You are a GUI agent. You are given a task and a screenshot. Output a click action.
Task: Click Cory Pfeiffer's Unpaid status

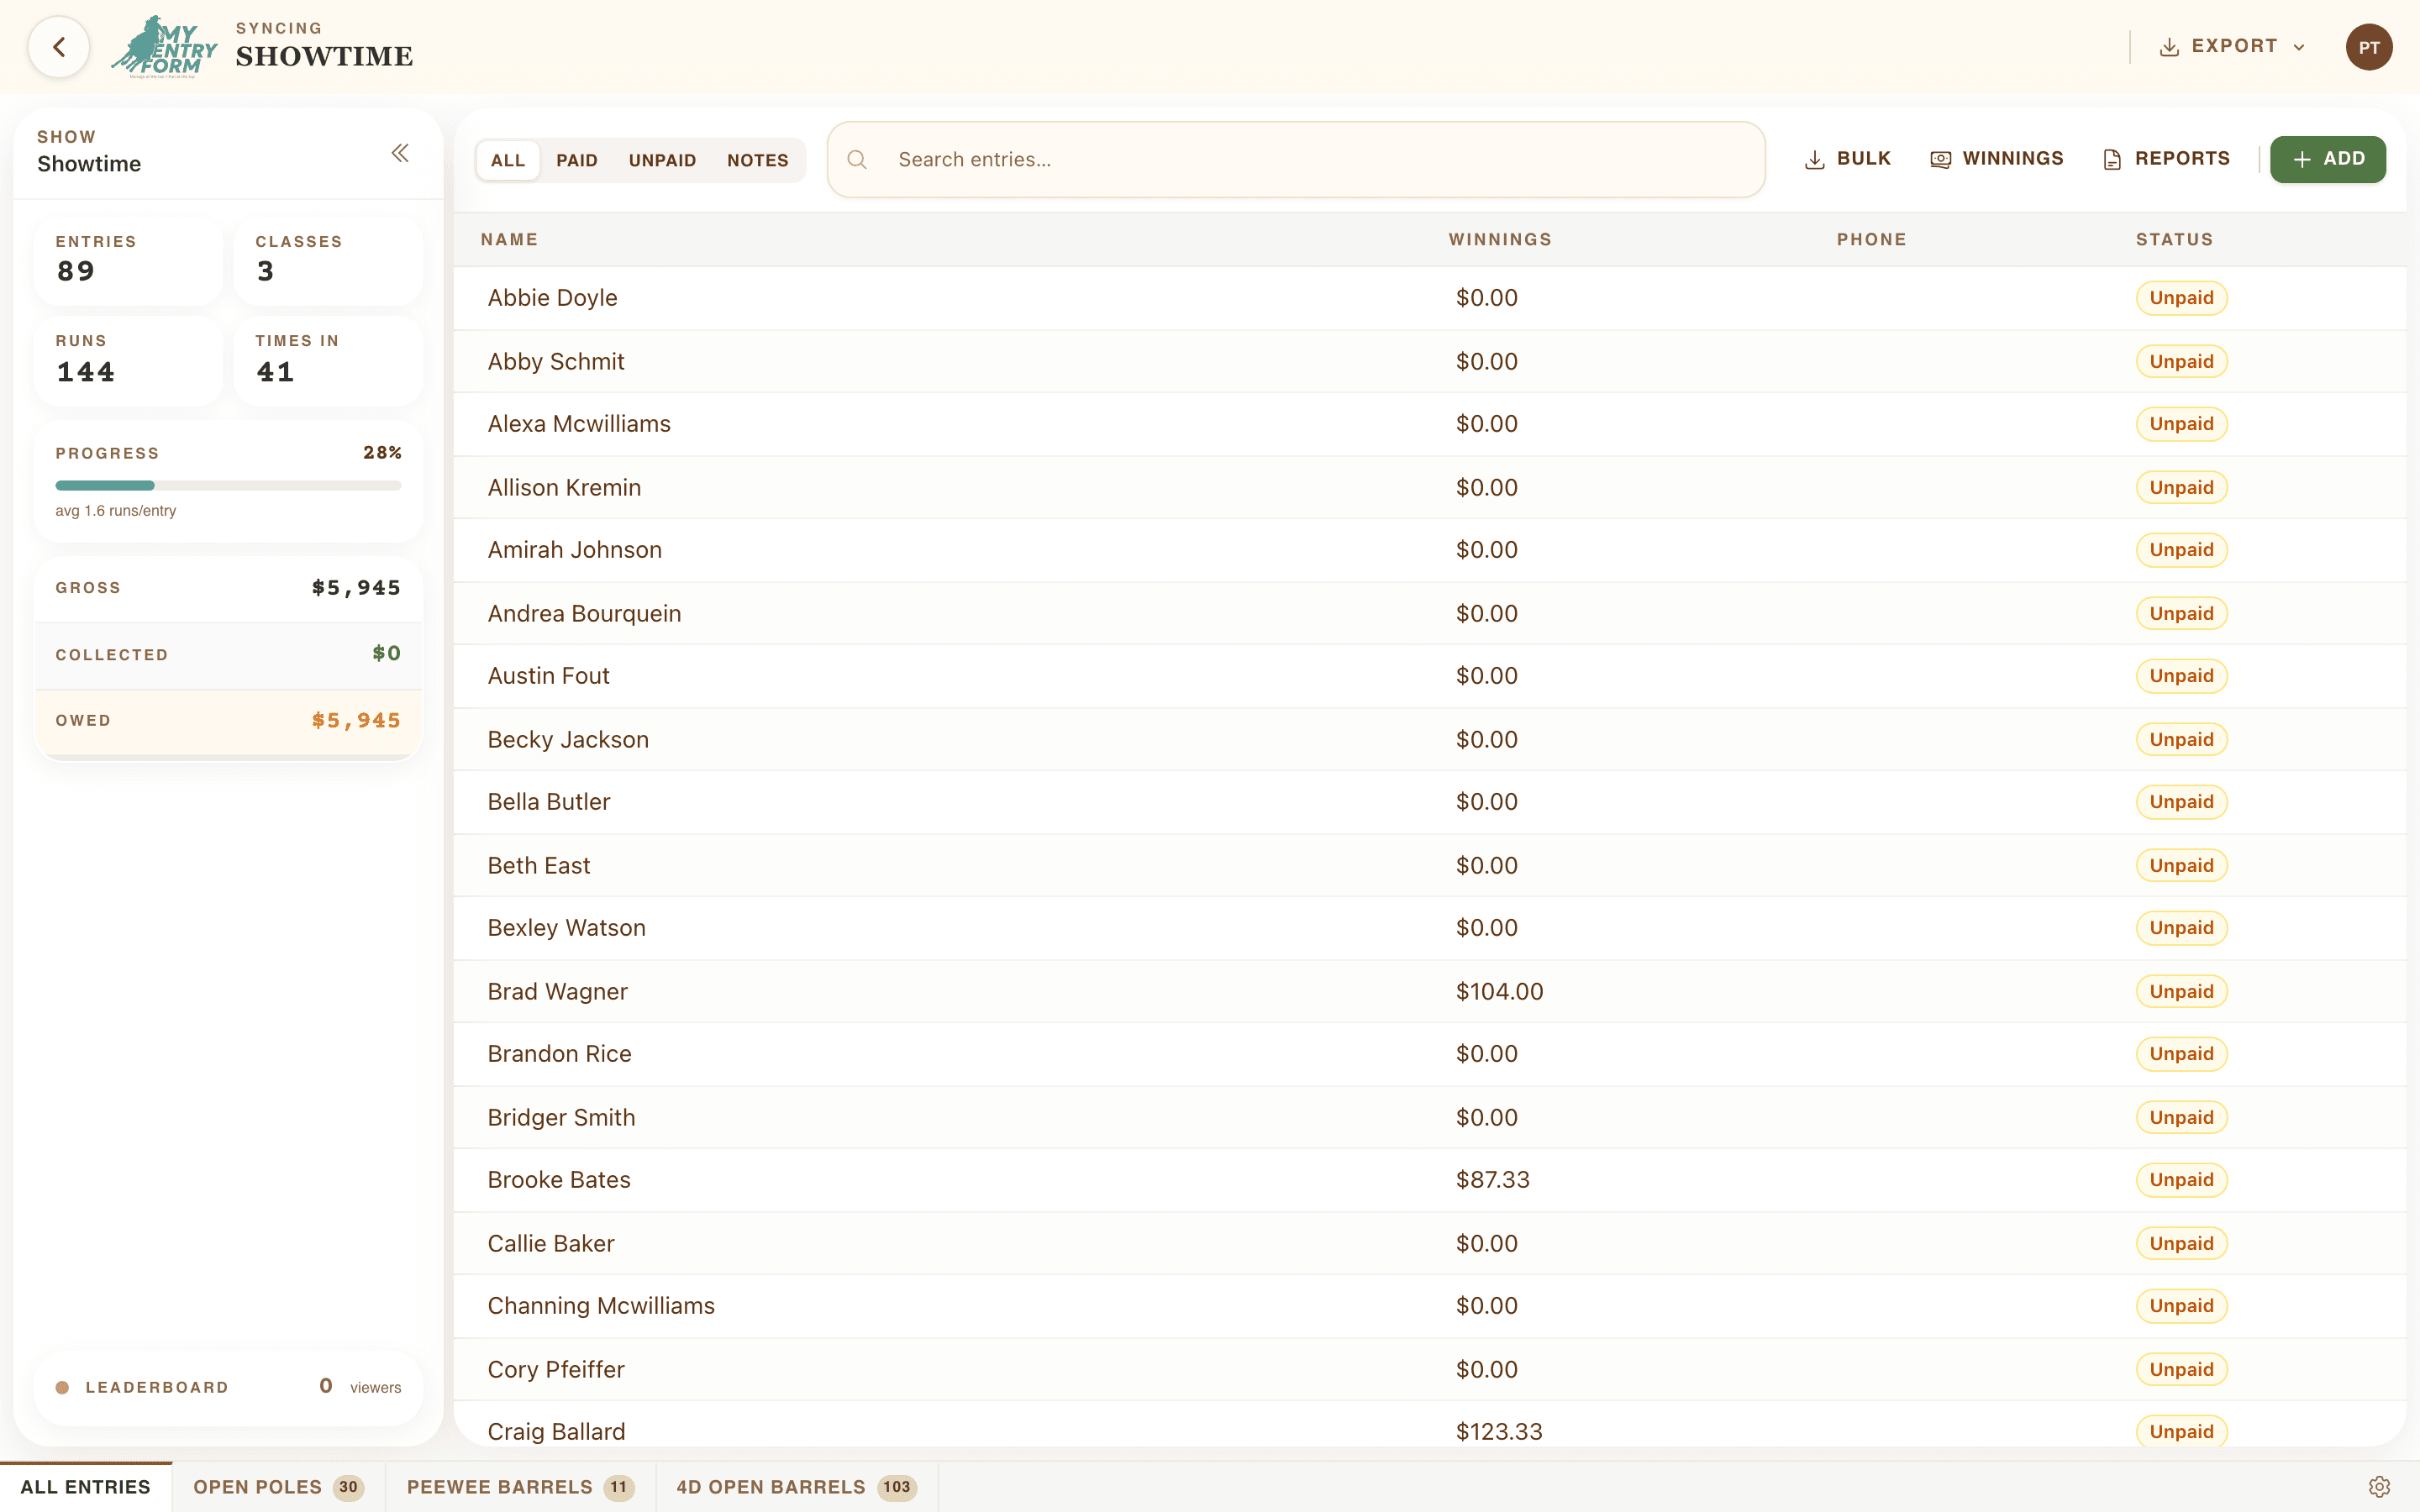[2181, 1369]
